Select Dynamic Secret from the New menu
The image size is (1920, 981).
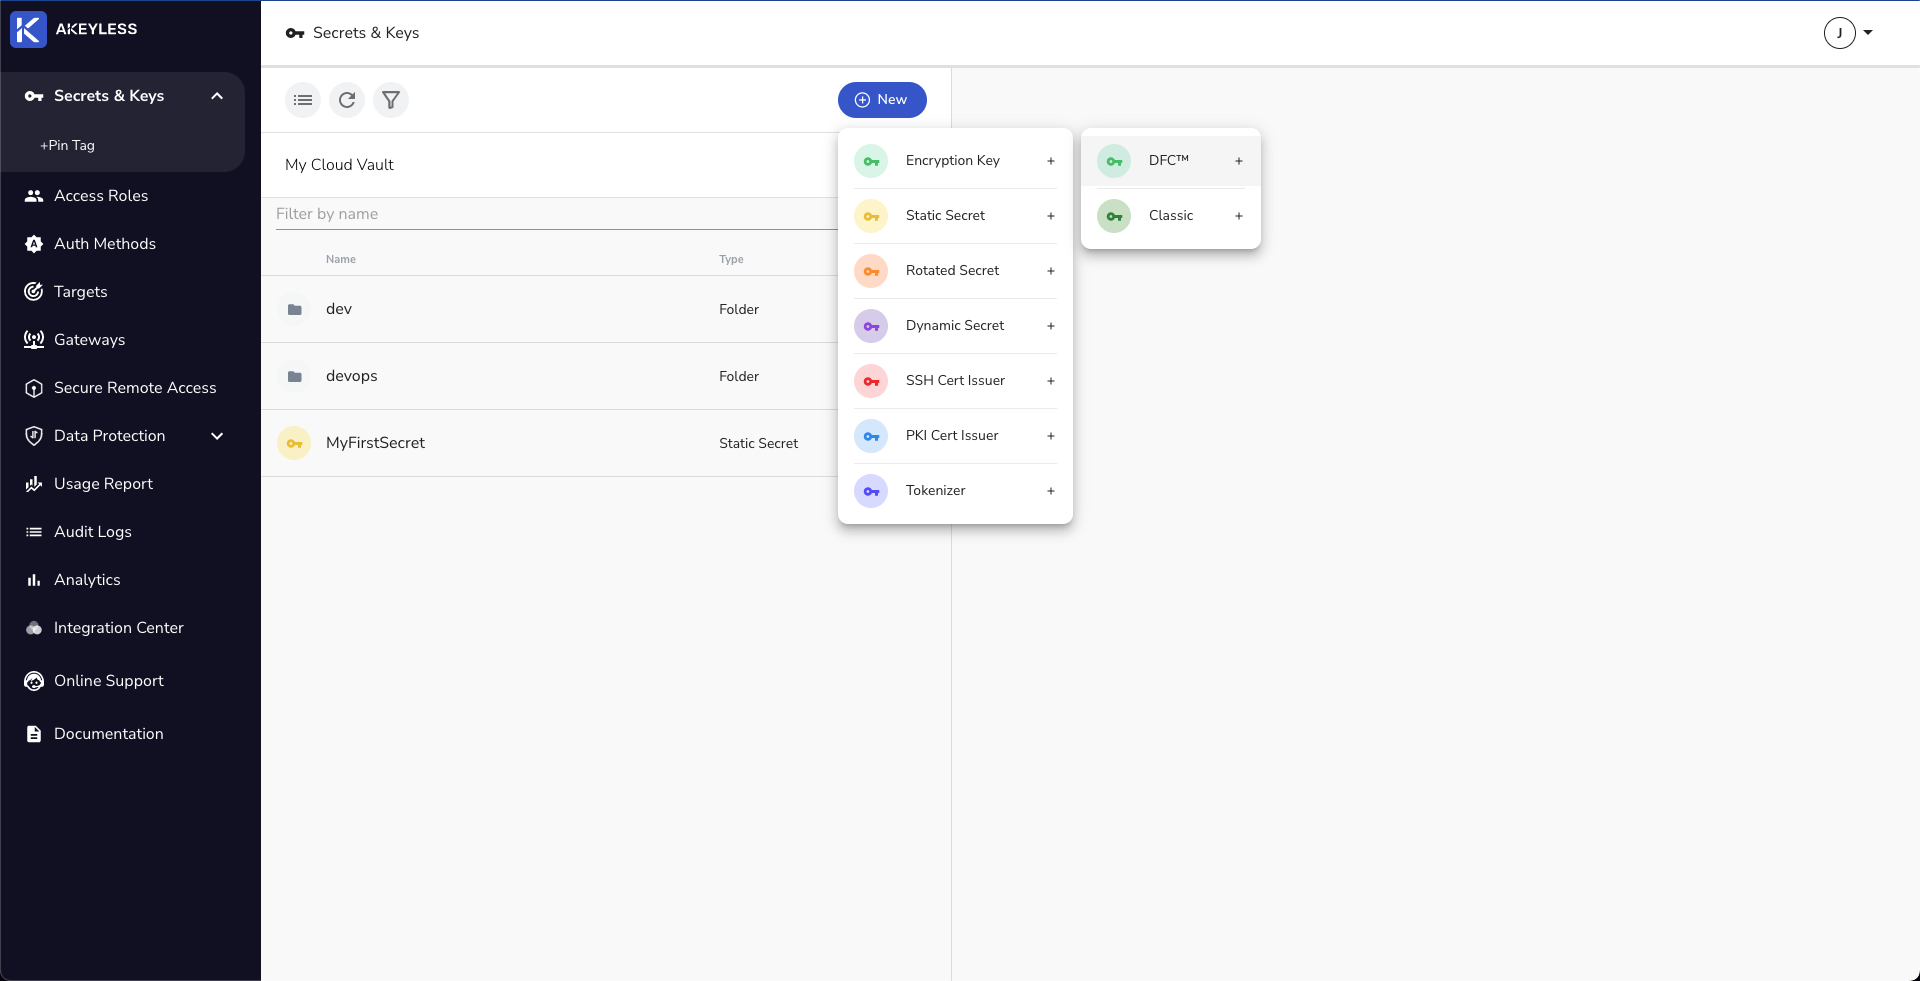(955, 326)
